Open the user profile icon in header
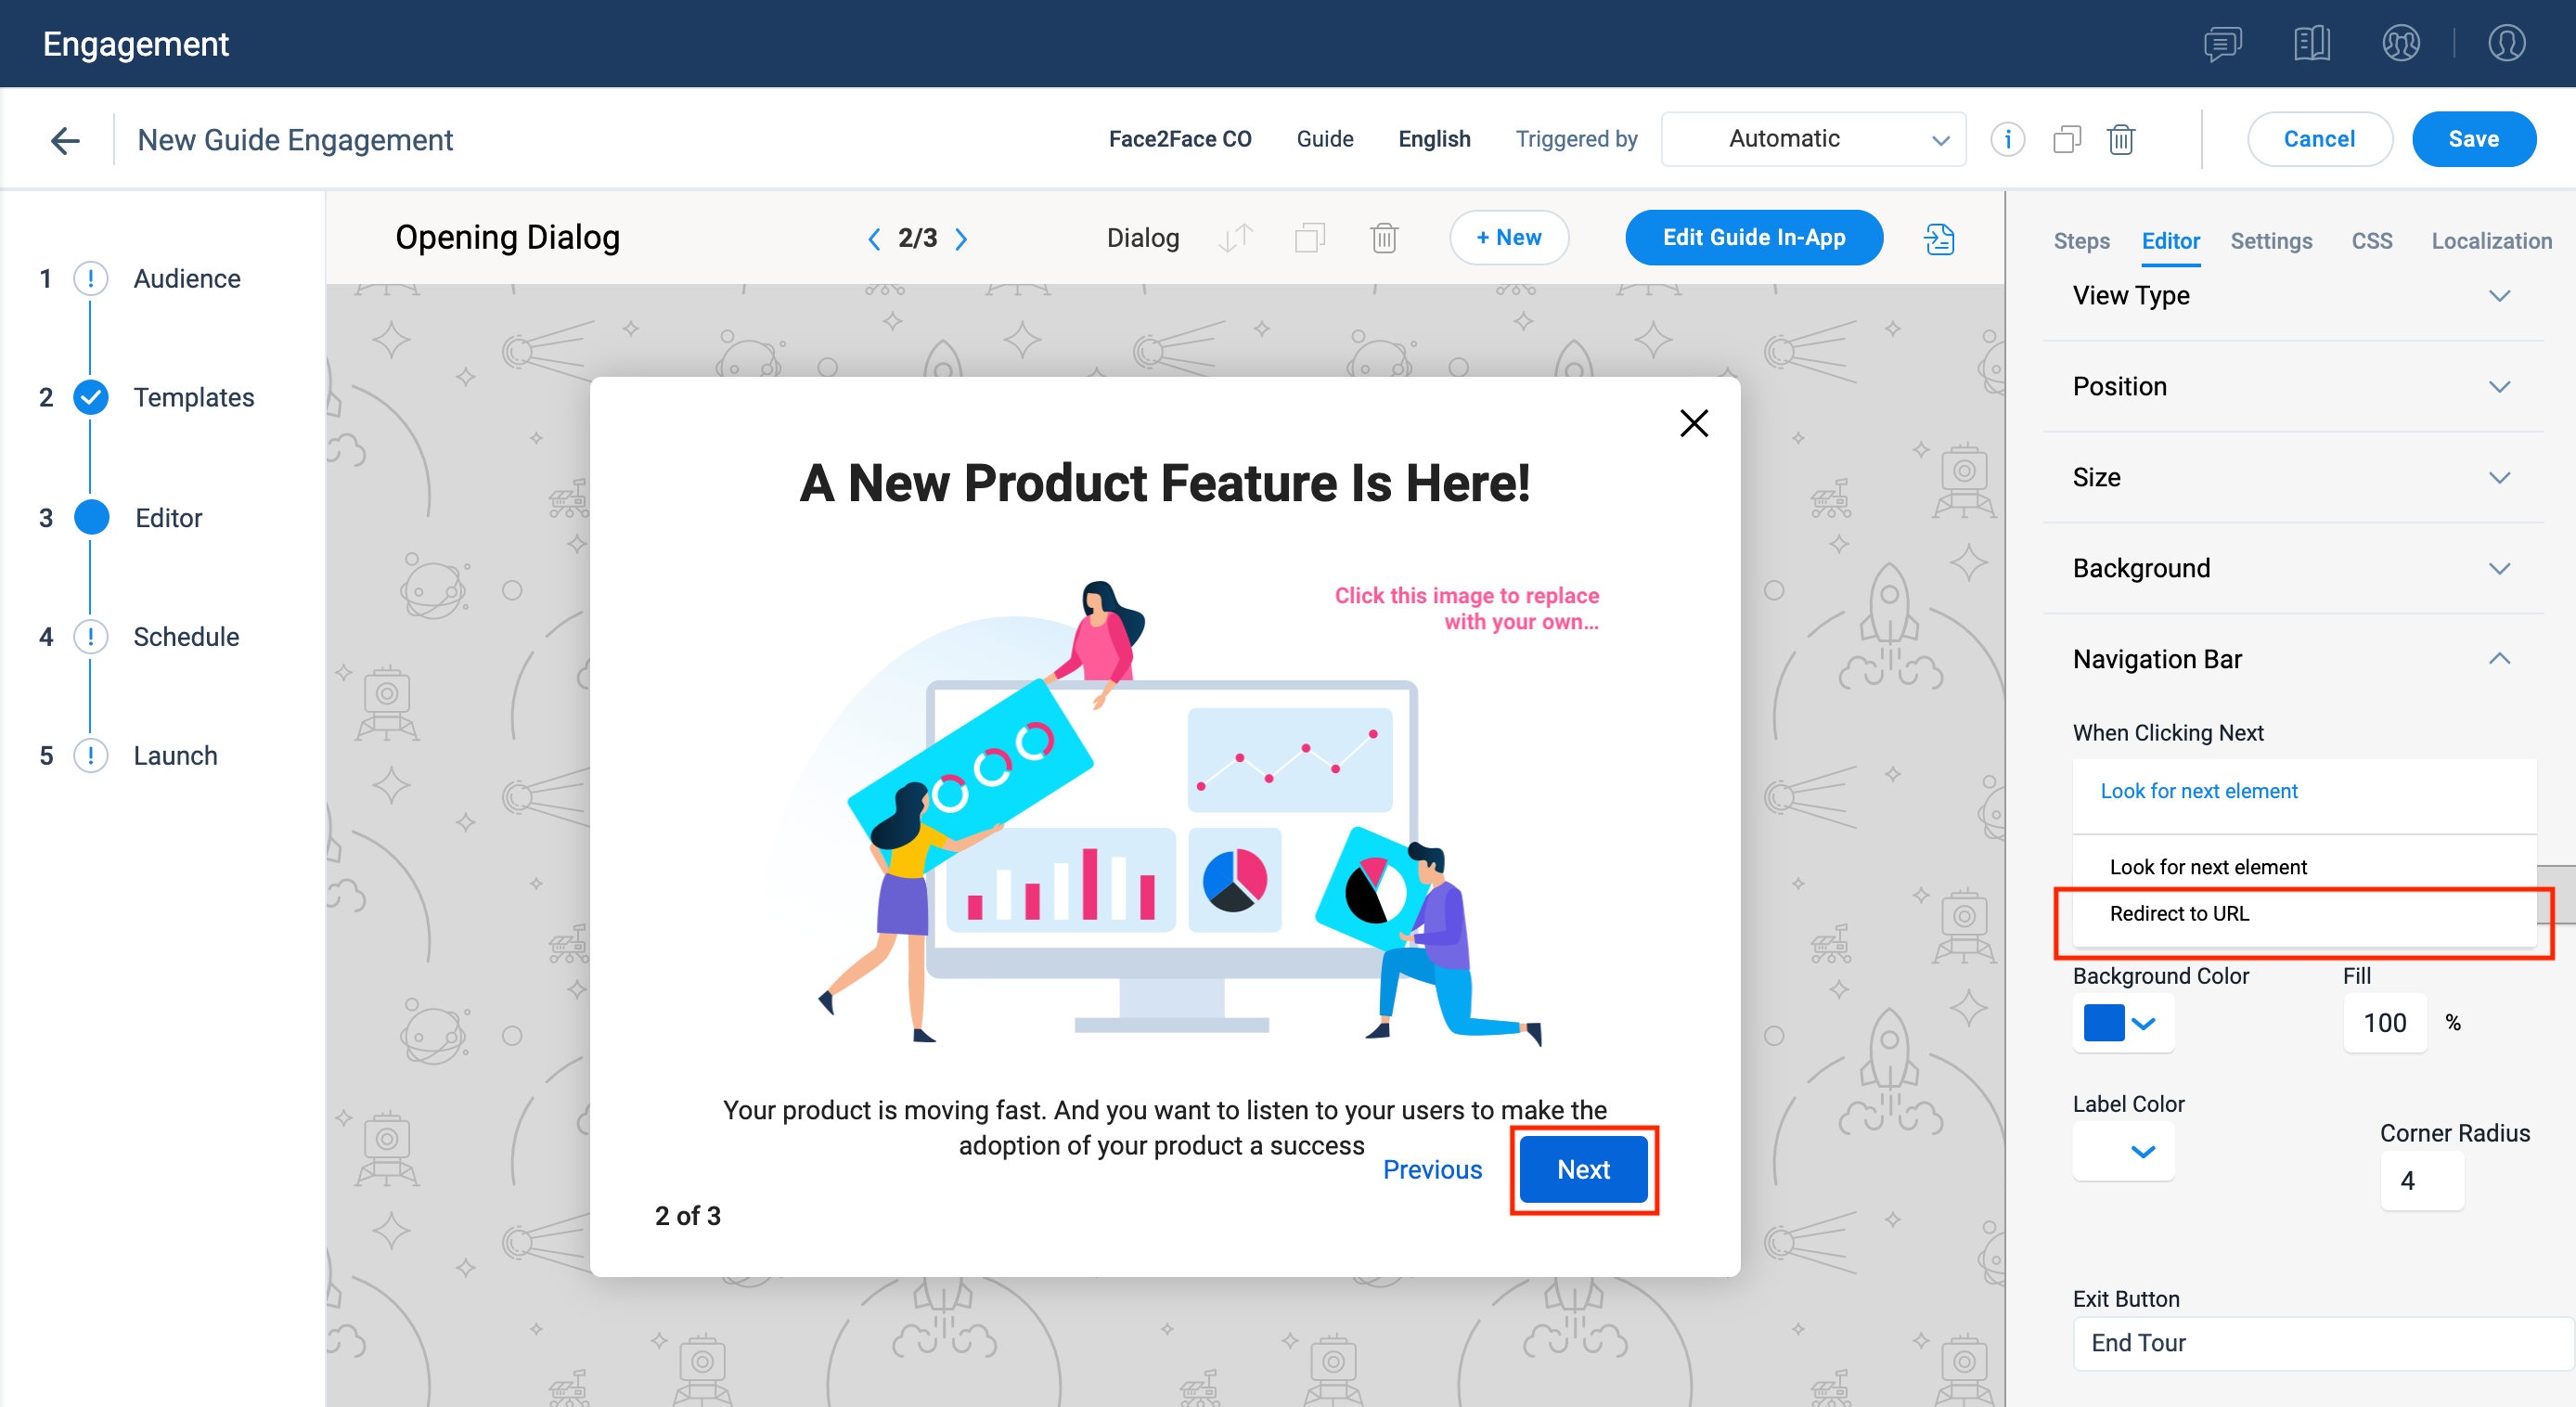 2506,44
